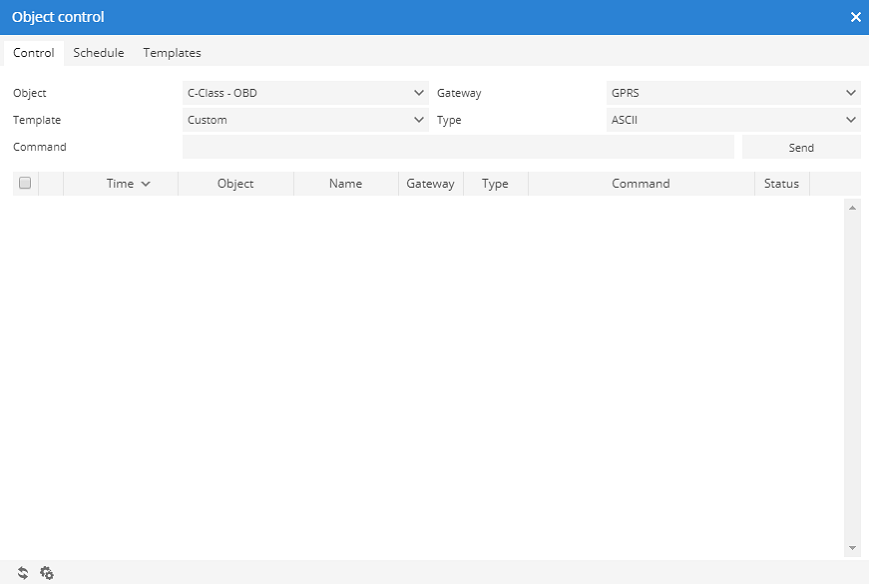The height and width of the screenshot is (584, 869).
Task: Click the Command column header in table
Action: click(x=640, y=184)
